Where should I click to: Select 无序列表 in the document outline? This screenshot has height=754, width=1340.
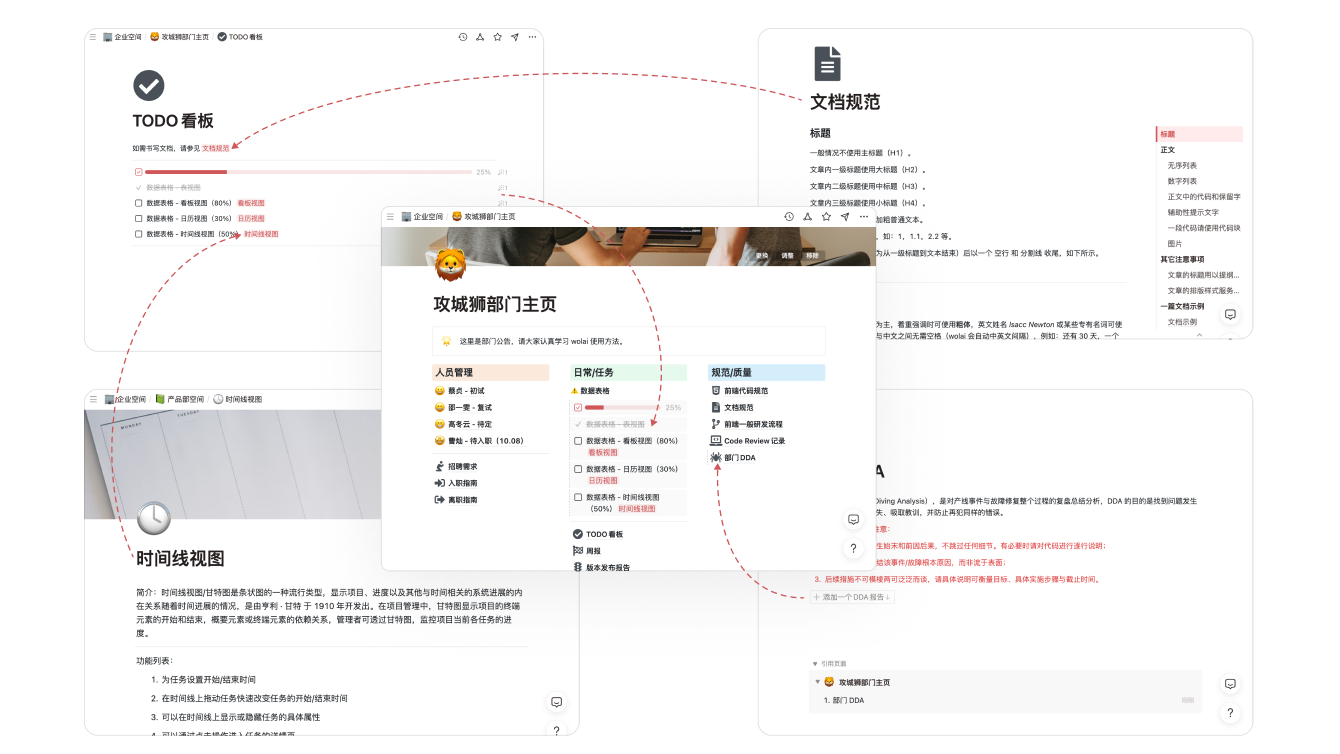pyautogui.click(x=1182, y=165)
